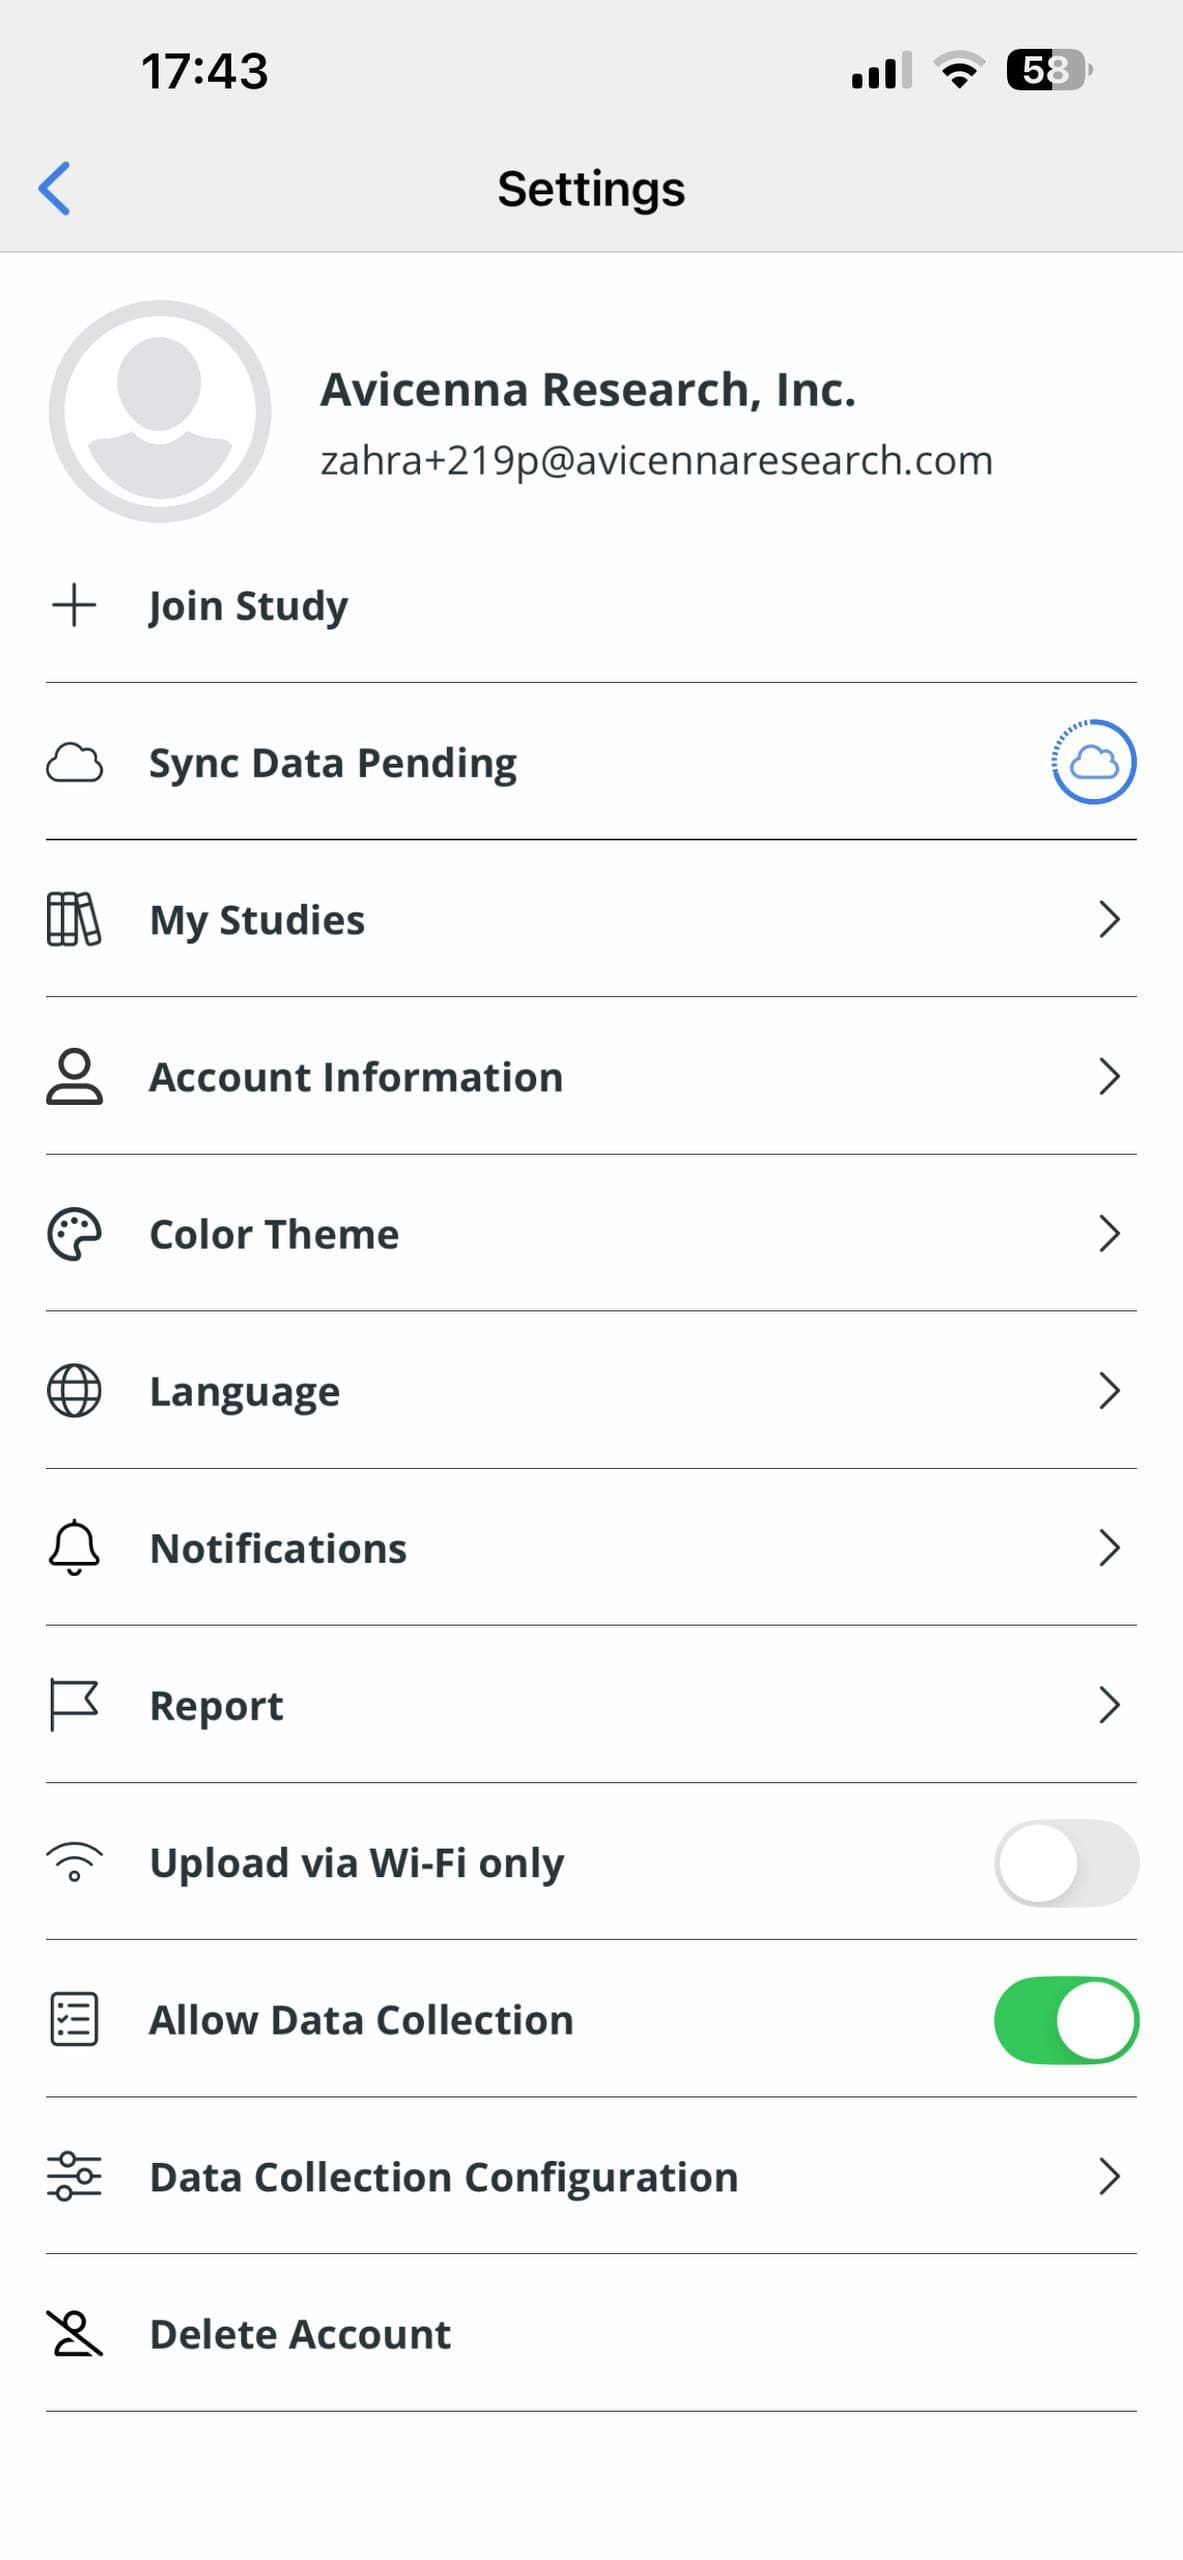Tap the cloud sync progress icon
This screenshot has width=1183, height=2560.
tap(1093, 762)
